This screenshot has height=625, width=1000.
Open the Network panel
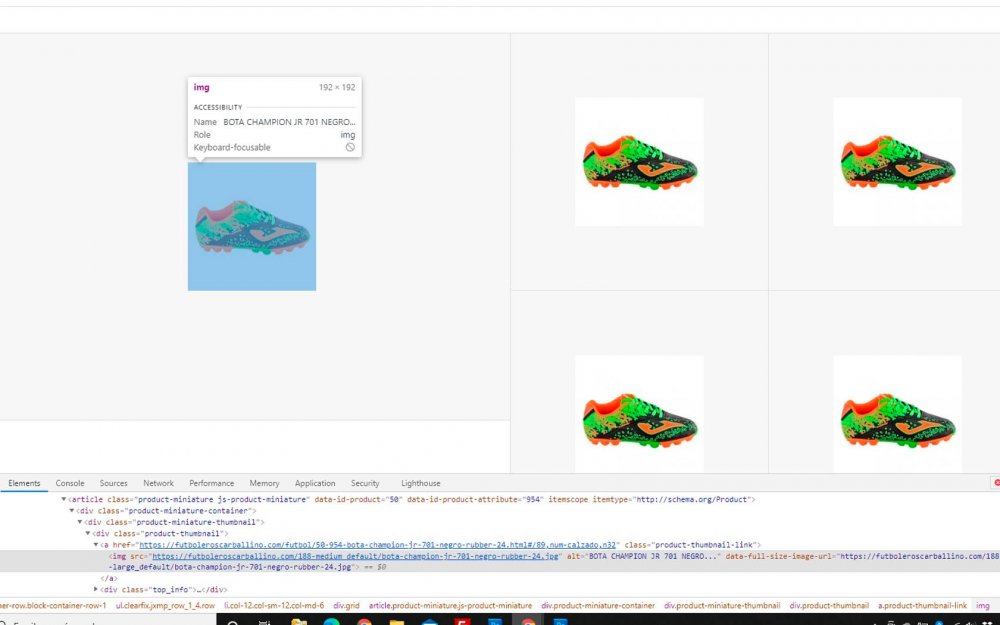(x=158, y=483)
